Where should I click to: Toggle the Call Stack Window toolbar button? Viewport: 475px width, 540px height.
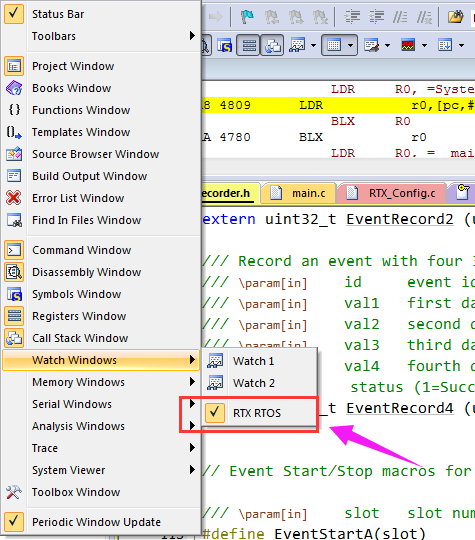tap(272, 45)
